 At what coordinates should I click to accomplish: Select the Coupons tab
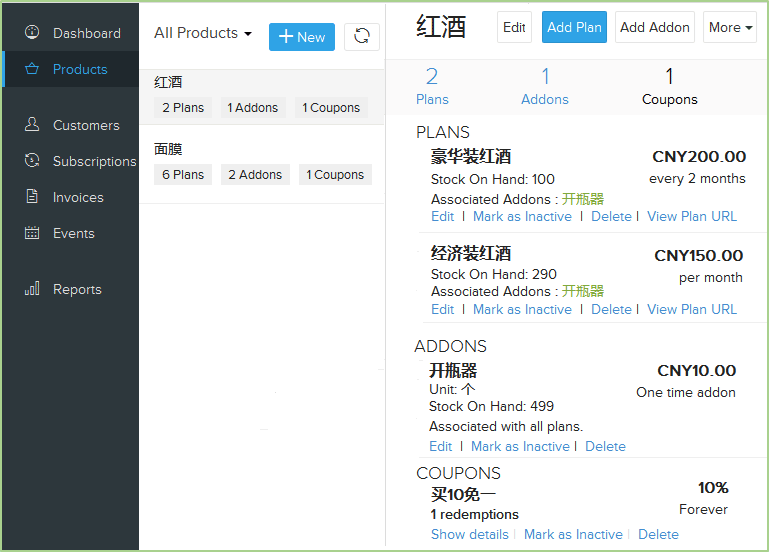point(669,86)
